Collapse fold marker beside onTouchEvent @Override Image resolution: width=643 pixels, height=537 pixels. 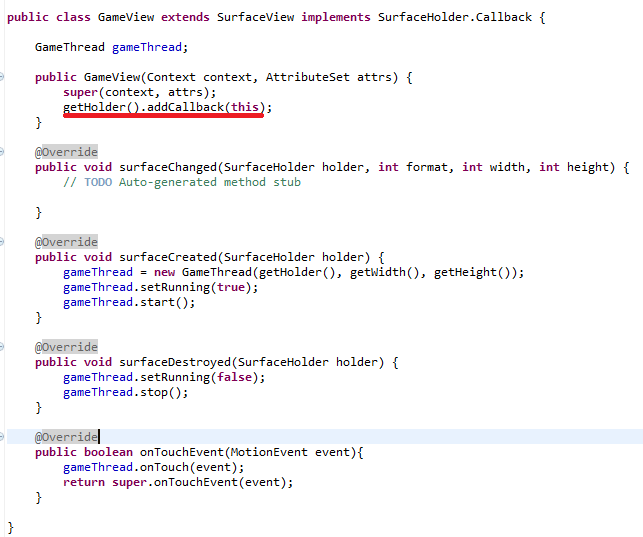2,437
